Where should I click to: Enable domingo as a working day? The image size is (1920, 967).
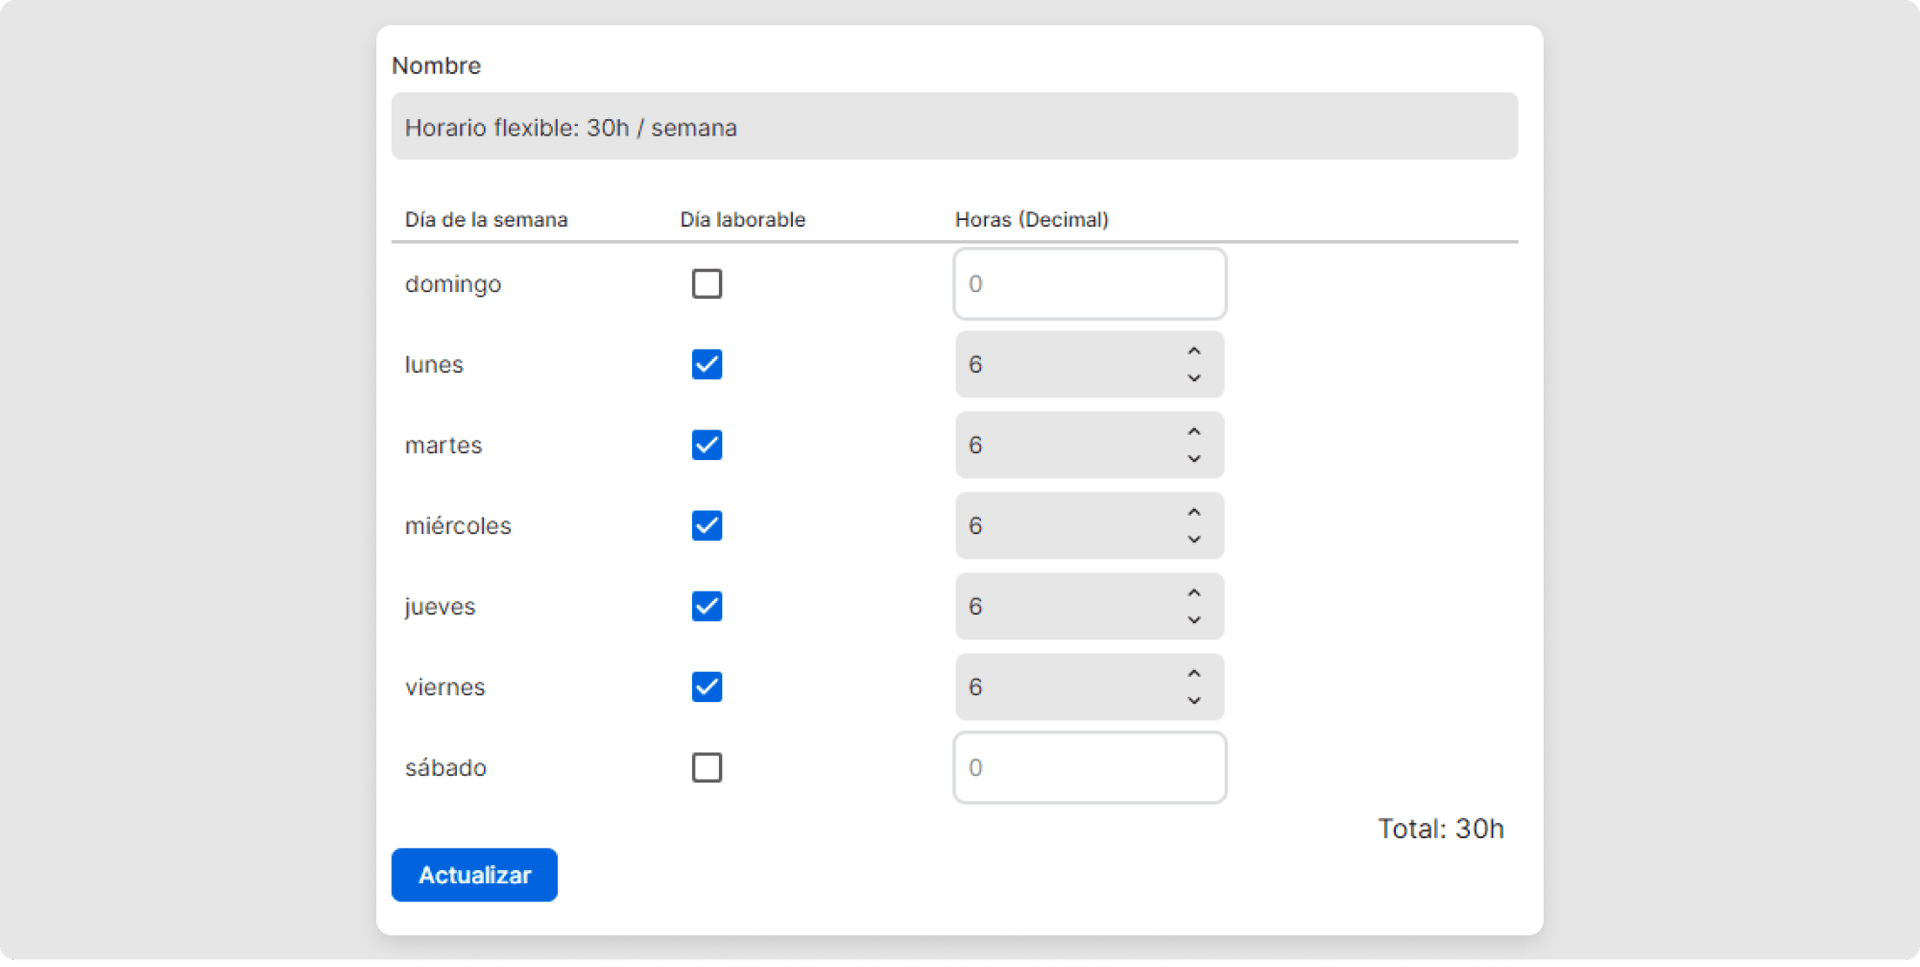(x=707, y=284)
